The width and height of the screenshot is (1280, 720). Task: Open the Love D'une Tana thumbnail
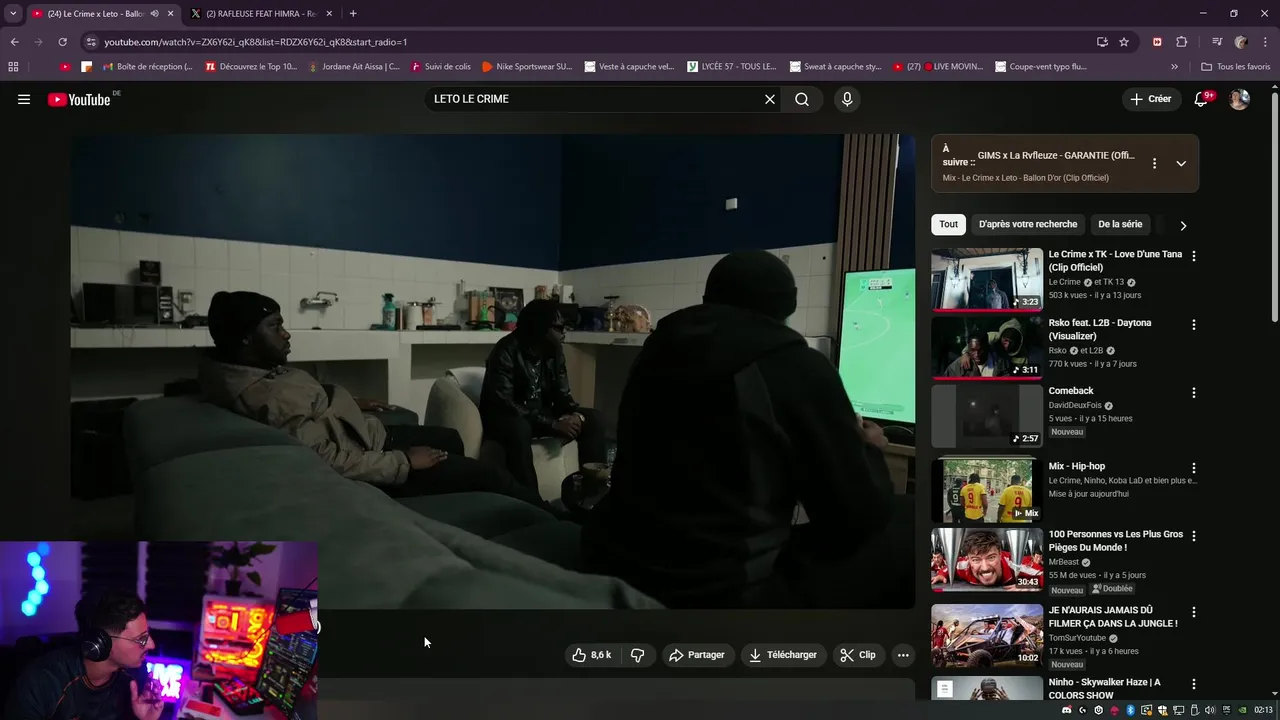click(x=987, y=279)
